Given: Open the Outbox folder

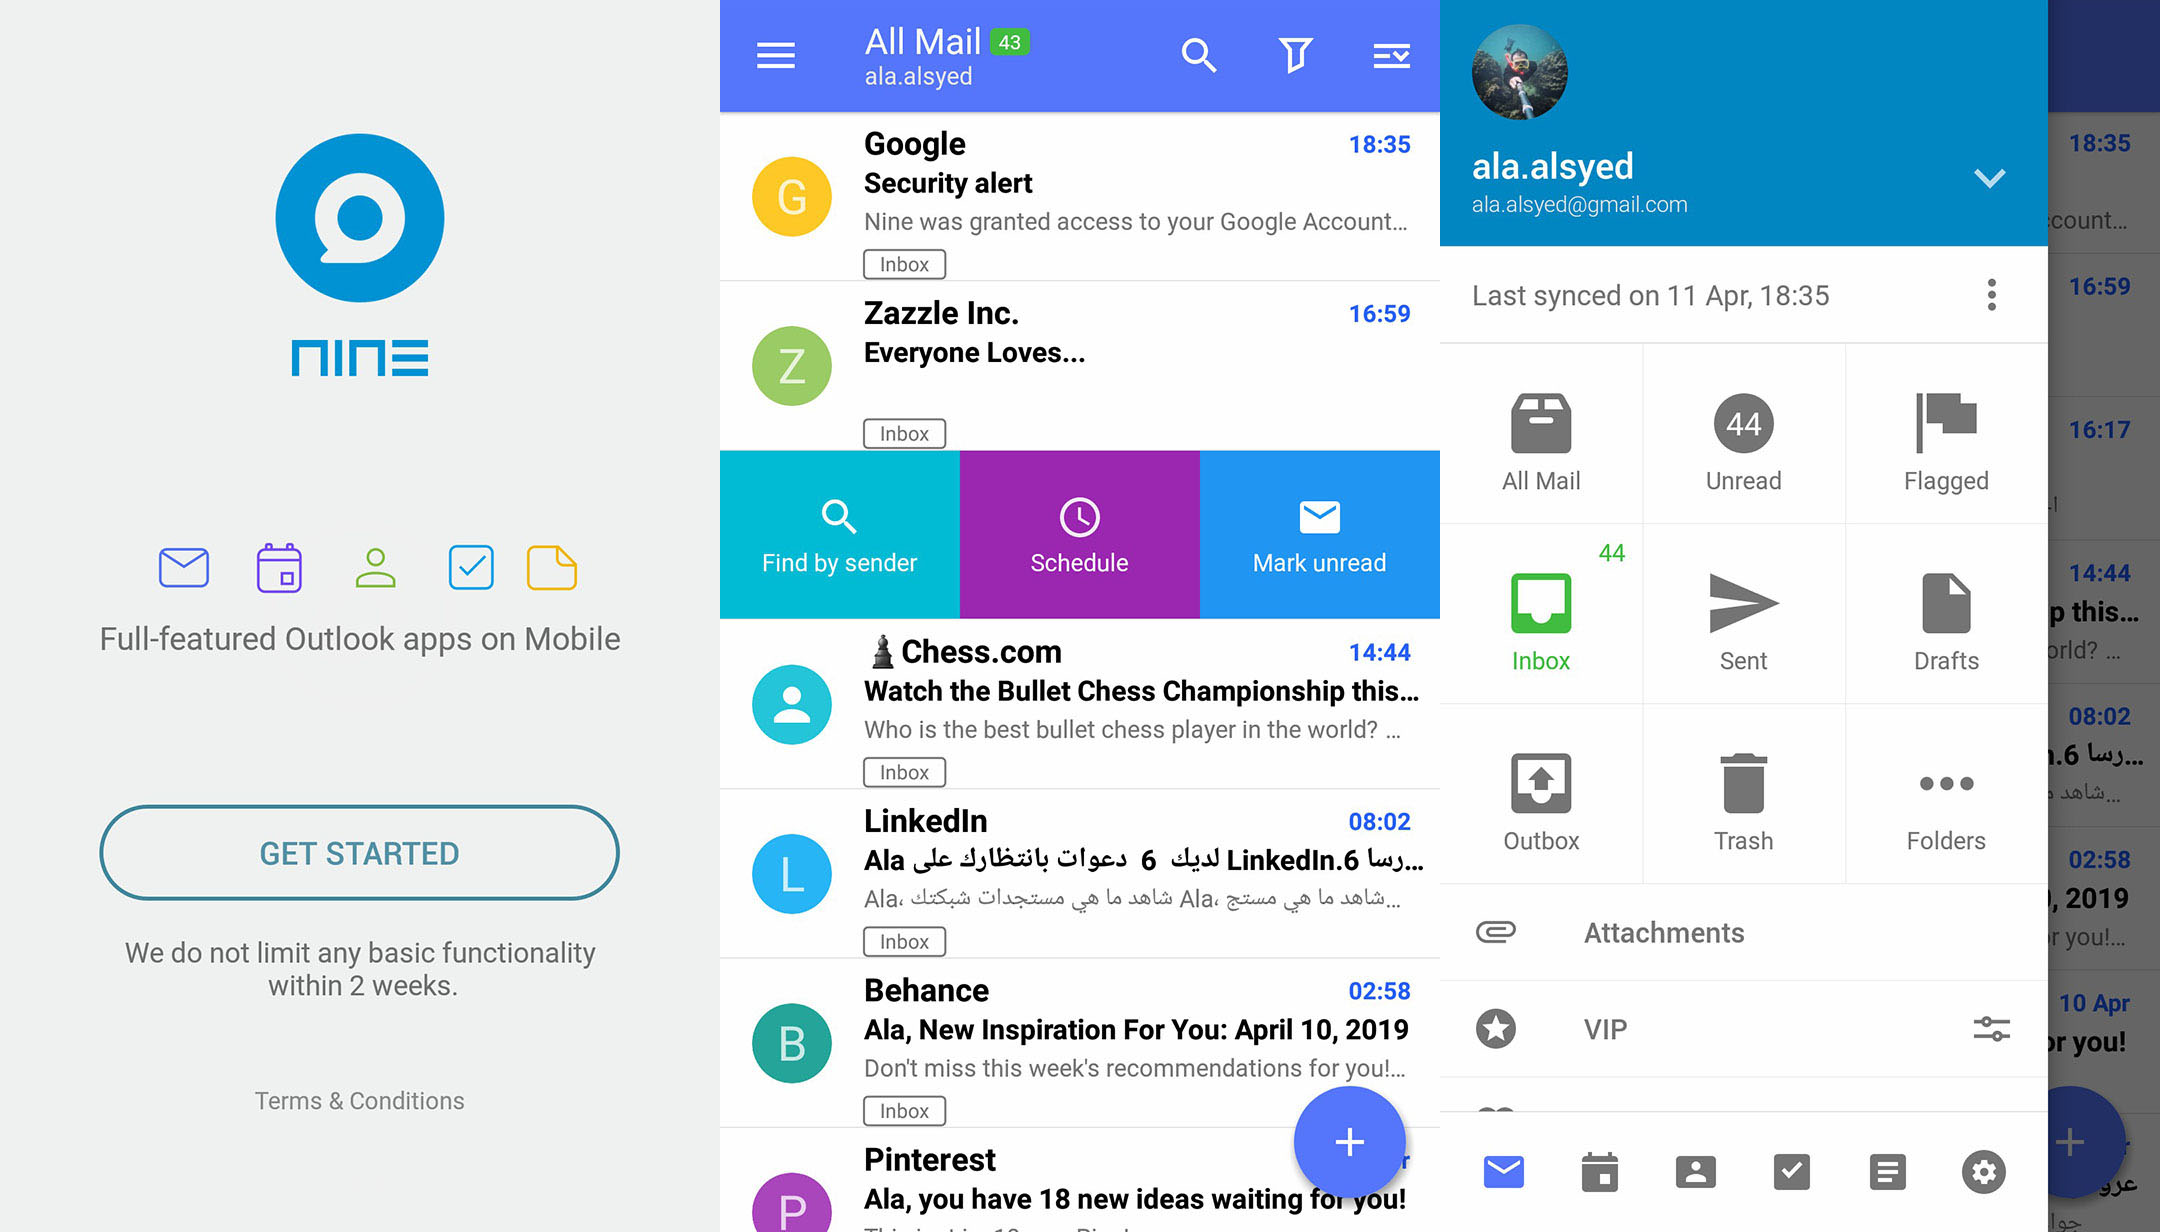Looking at the screenshot, I should click(1540, 799).
